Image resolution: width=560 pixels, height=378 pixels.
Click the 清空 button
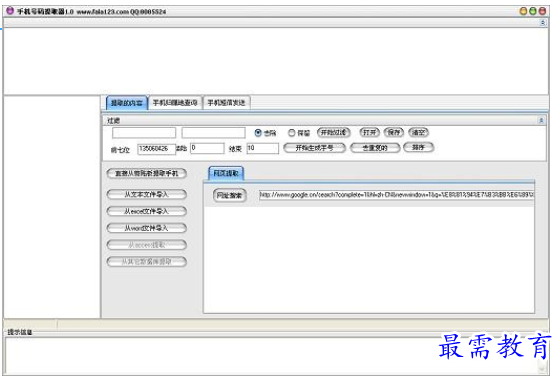(x=418, y=133)
